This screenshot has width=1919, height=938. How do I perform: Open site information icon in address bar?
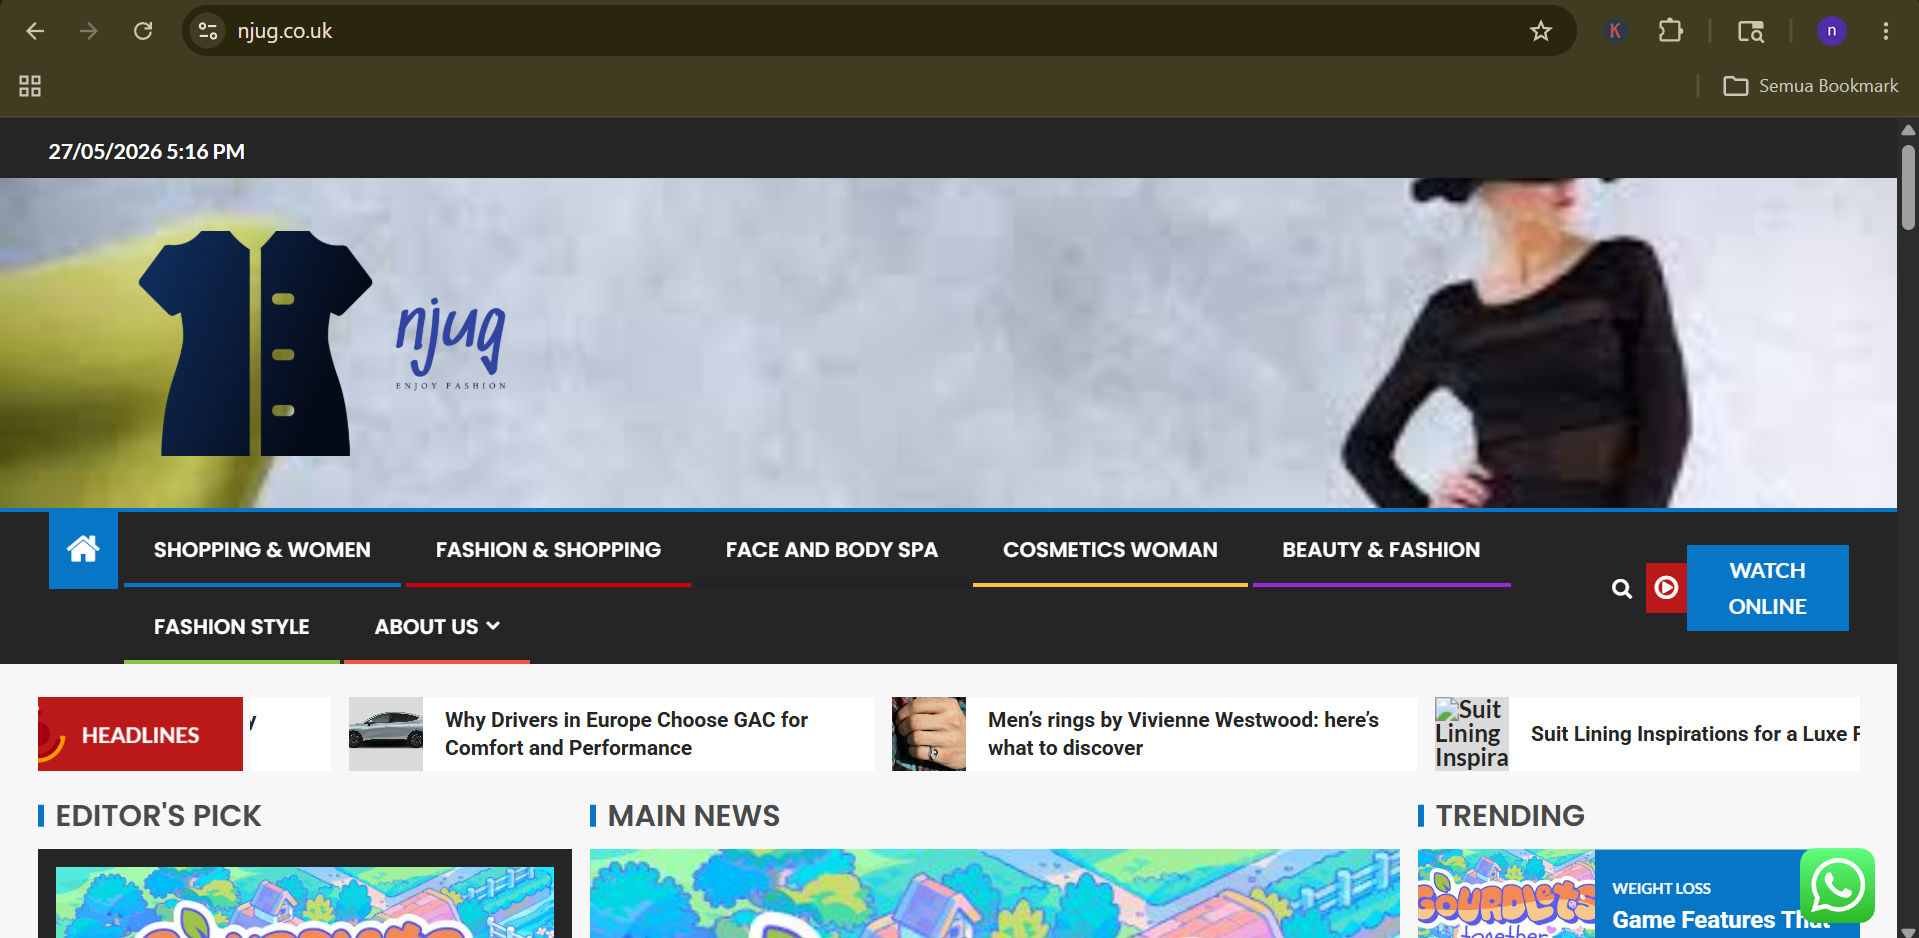[x=208, y=31]
